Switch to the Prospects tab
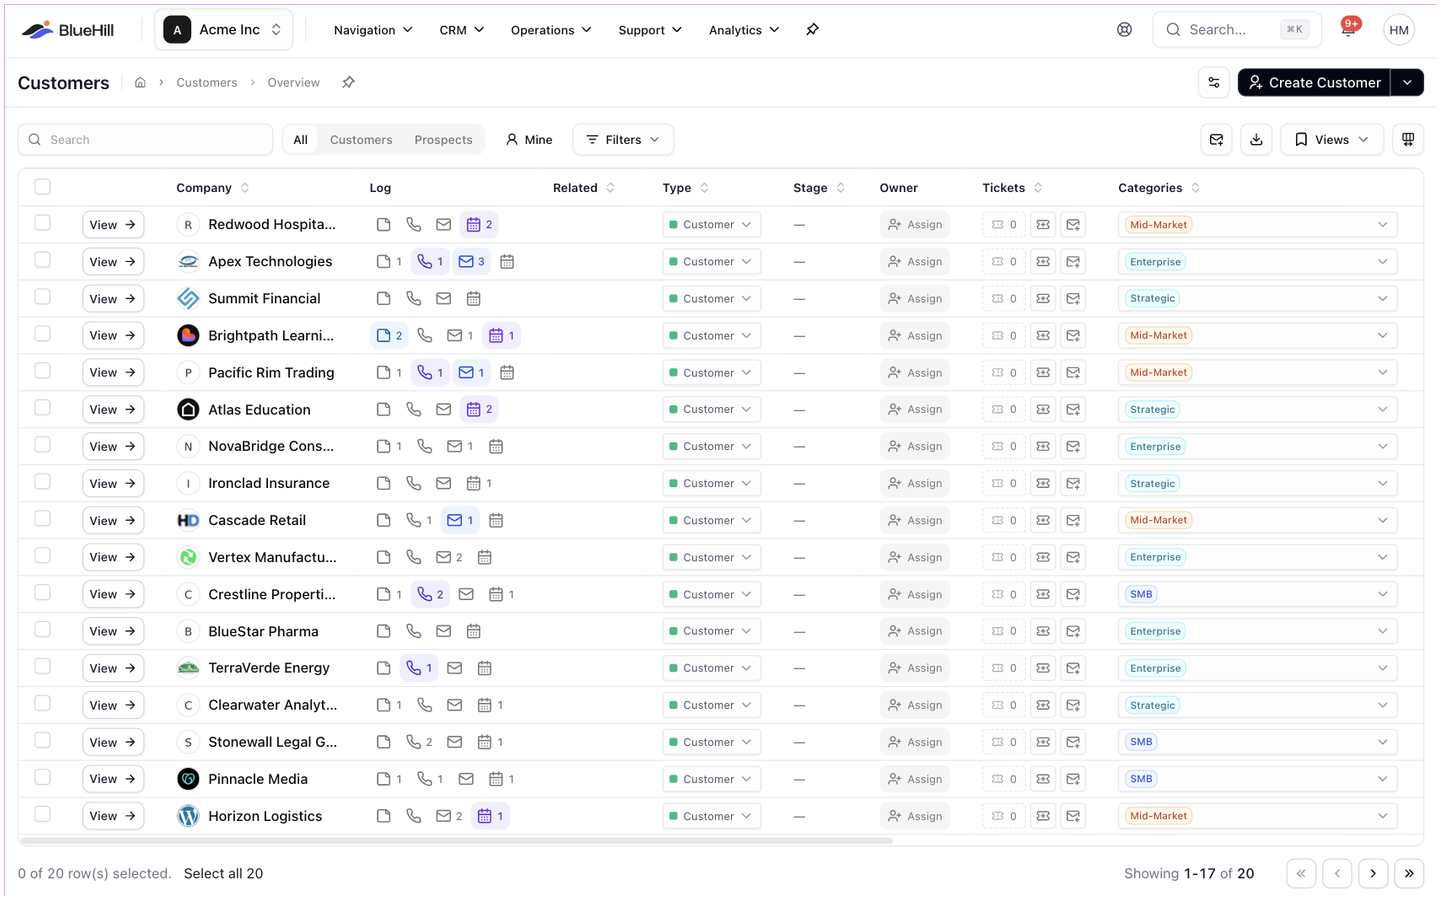The image size is (1440, 900). pos(443,140)
